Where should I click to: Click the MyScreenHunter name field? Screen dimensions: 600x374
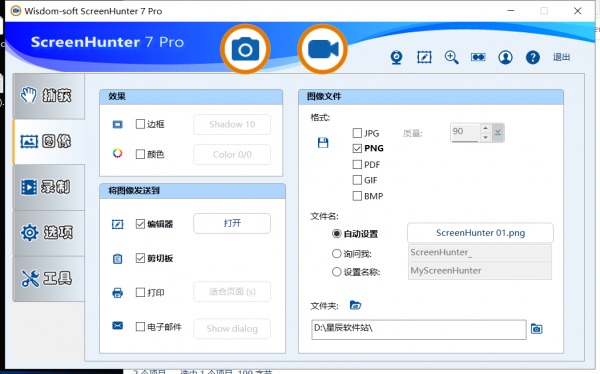480,271
